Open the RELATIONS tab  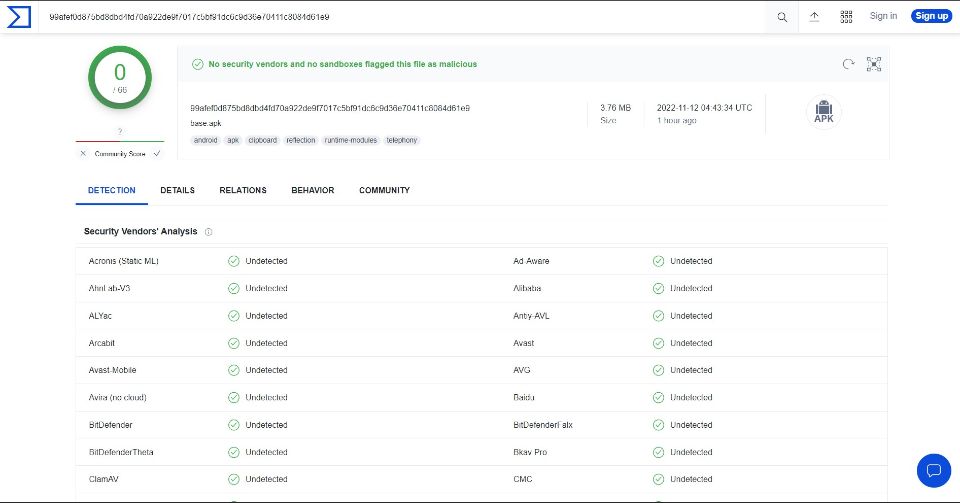[243, 190]
